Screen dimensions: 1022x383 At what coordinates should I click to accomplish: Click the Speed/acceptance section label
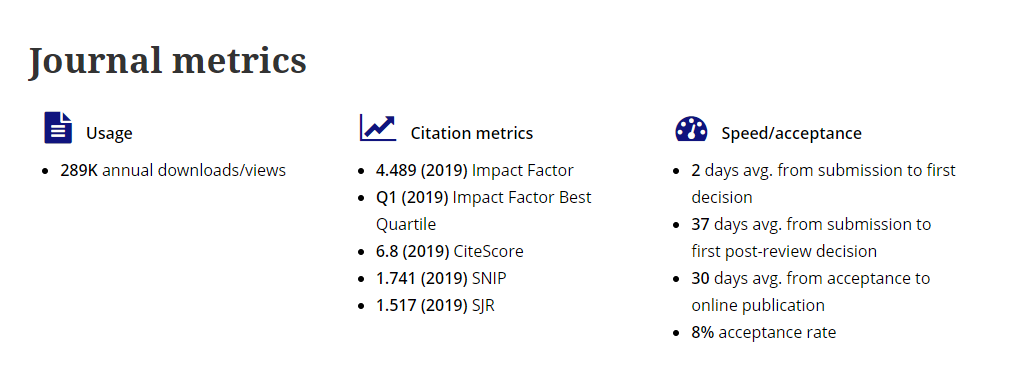coord(791,133)
